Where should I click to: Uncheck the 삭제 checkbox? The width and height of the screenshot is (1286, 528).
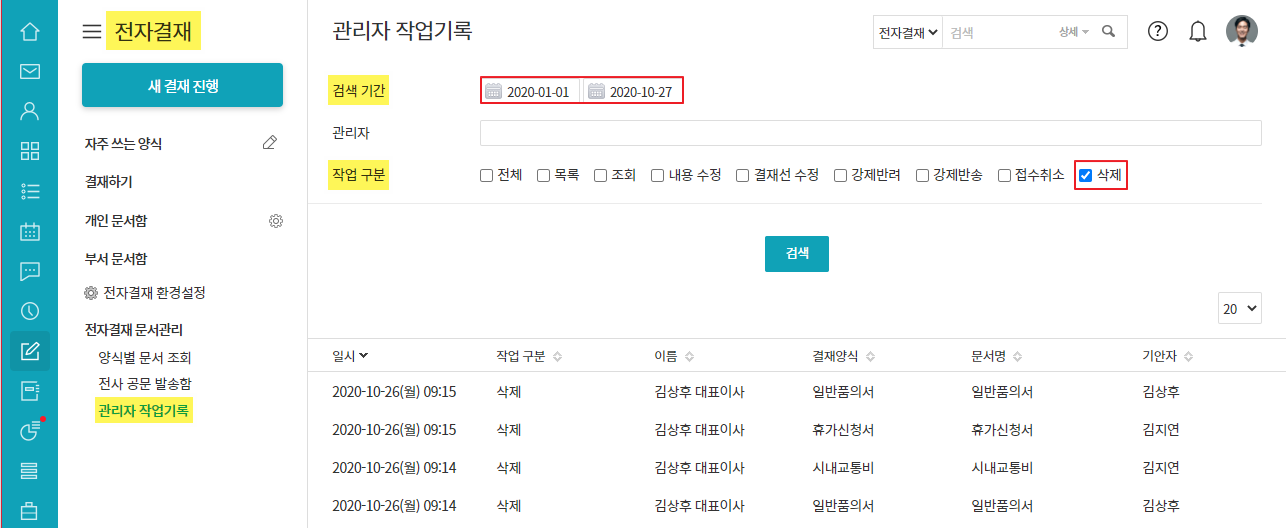coord(1085,176)
